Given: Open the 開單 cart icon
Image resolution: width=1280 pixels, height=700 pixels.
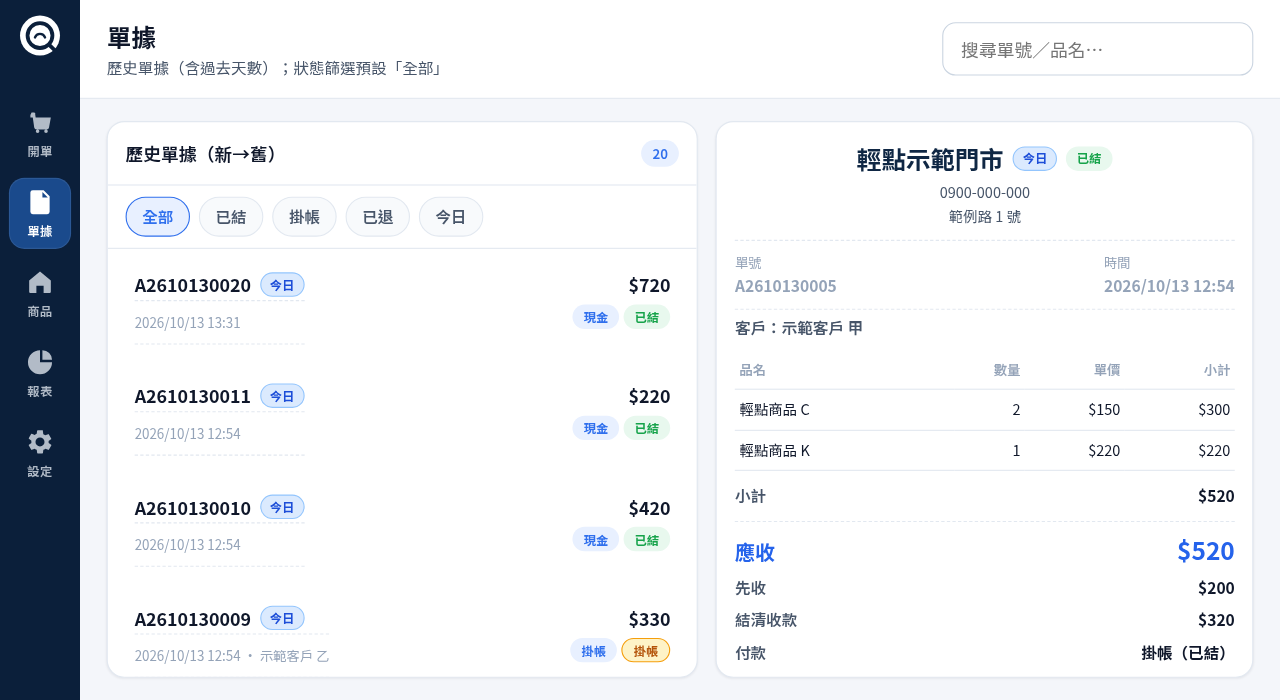Looking at the screenshot, I should click(x=40, y=123).
